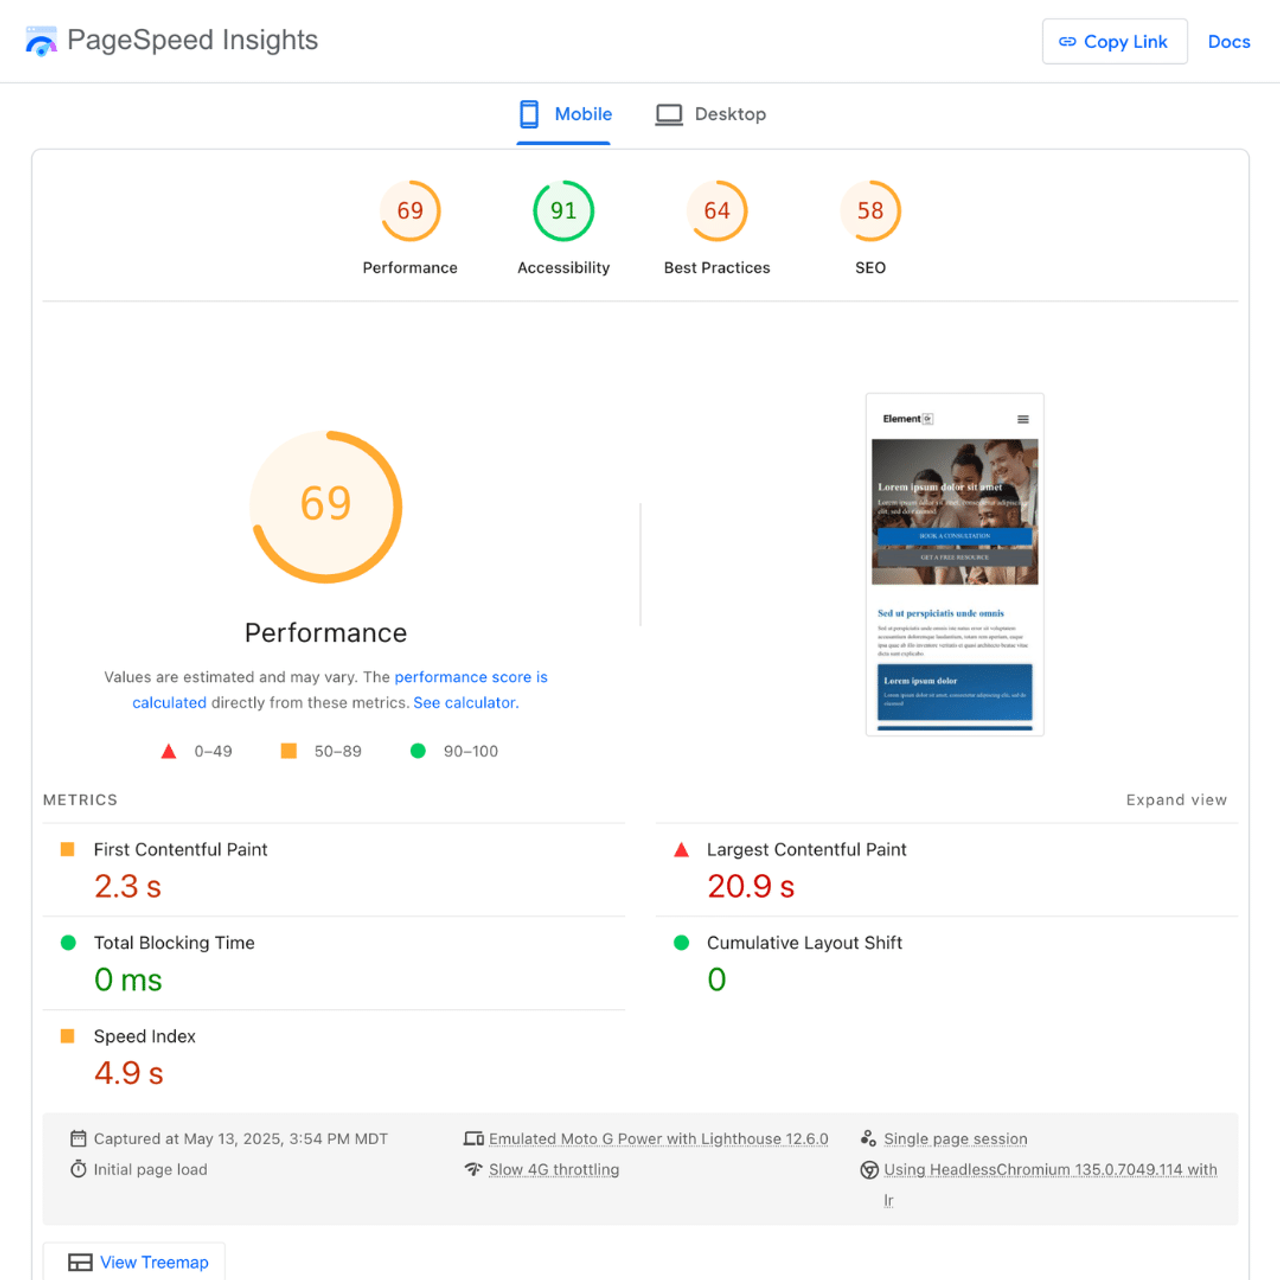The image size is (1280, 1280).
Task: Click the METRICS section heading
Action: point(80,800)
